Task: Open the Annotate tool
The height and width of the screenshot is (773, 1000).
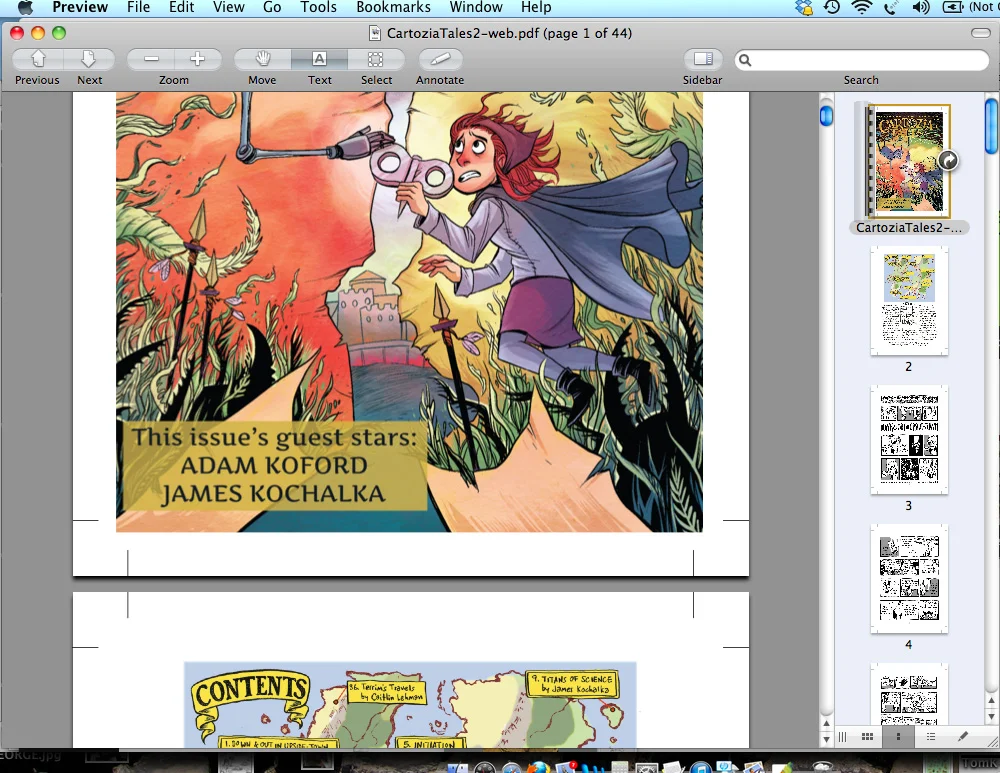Action: point(440,59)
